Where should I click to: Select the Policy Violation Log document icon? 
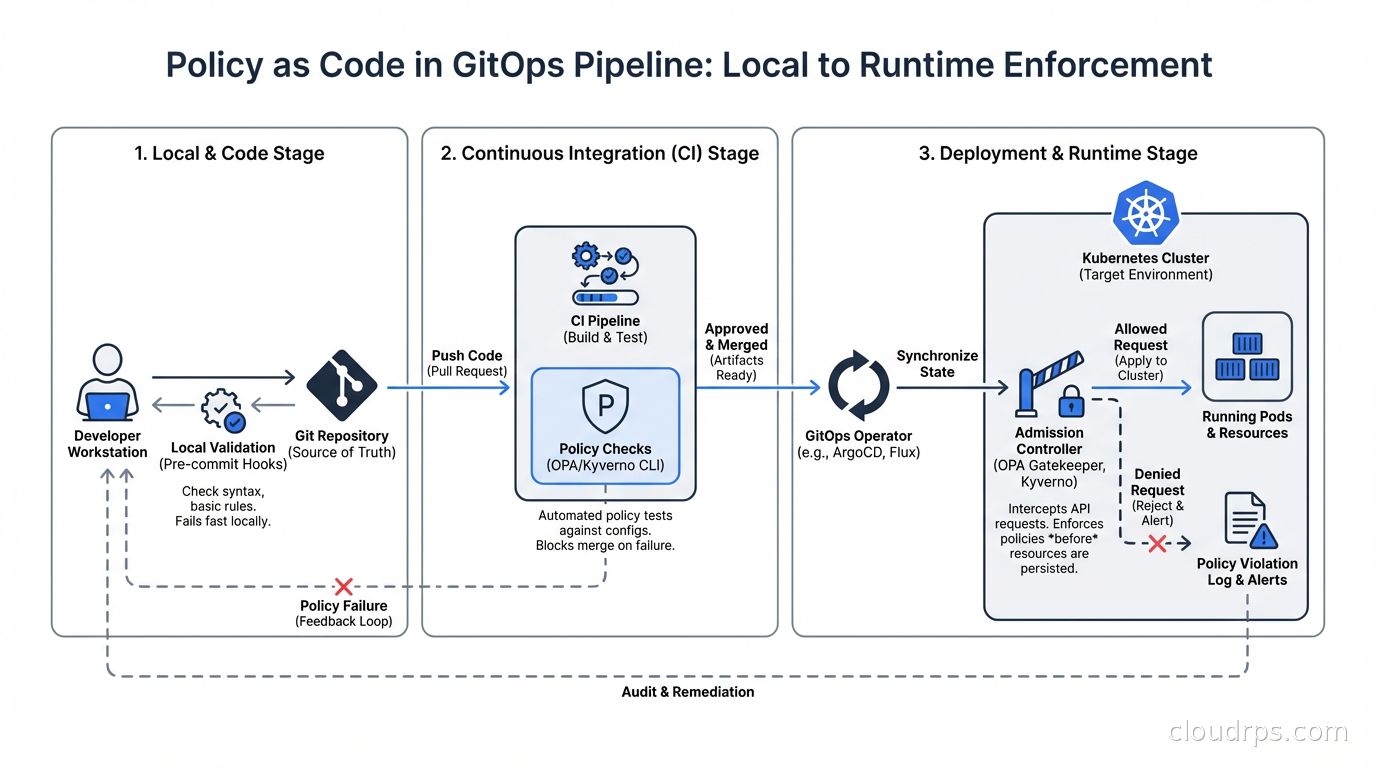1247,520
